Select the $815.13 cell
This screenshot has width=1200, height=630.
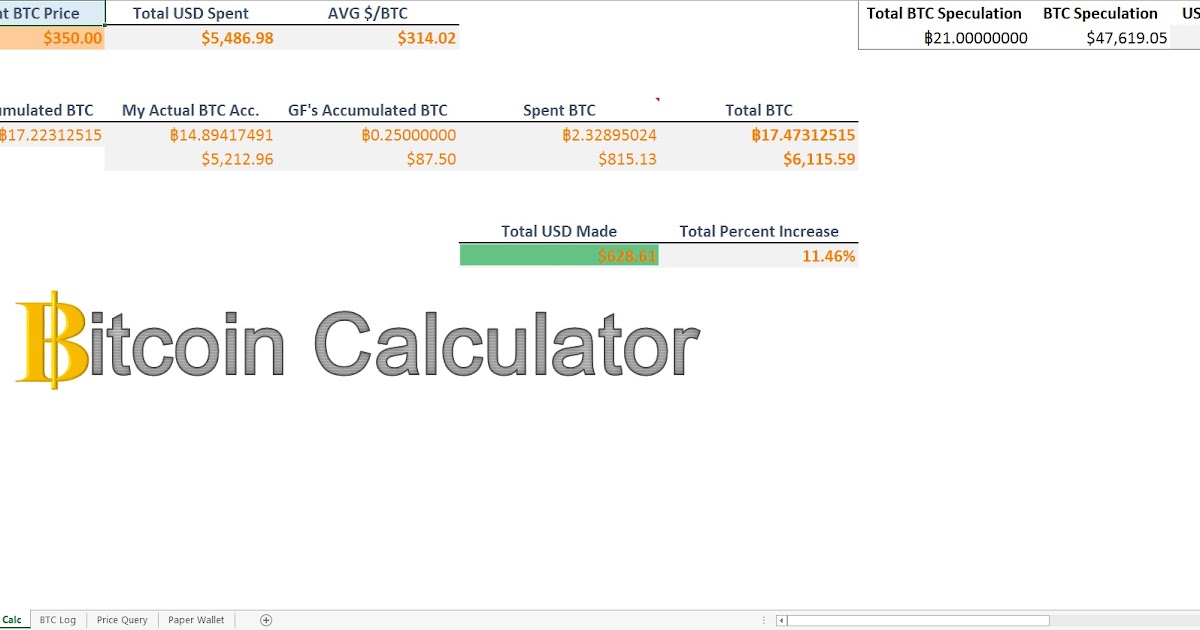559,159
